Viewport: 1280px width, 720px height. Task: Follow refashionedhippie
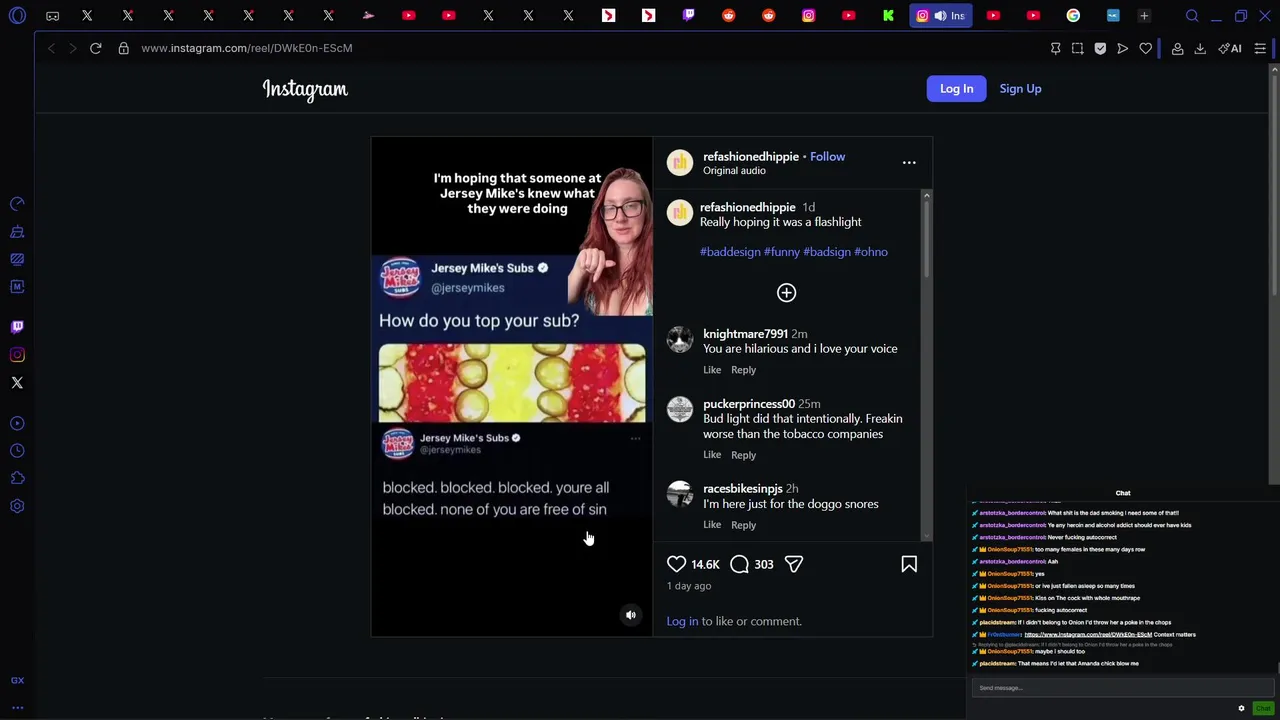point(827,157)
